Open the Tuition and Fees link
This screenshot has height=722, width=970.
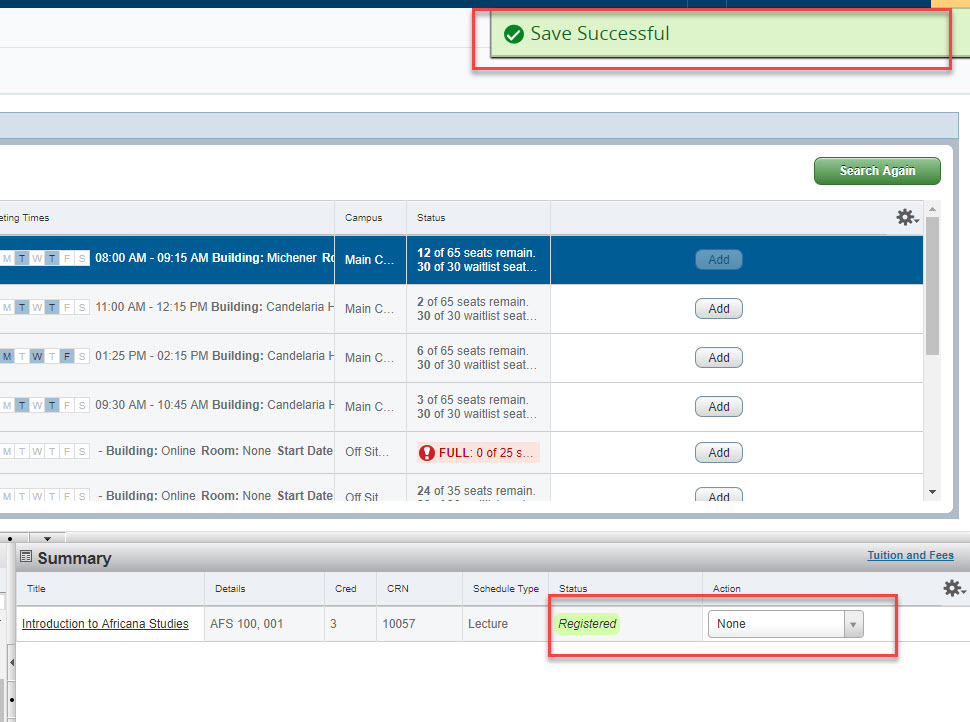[910, 556]
